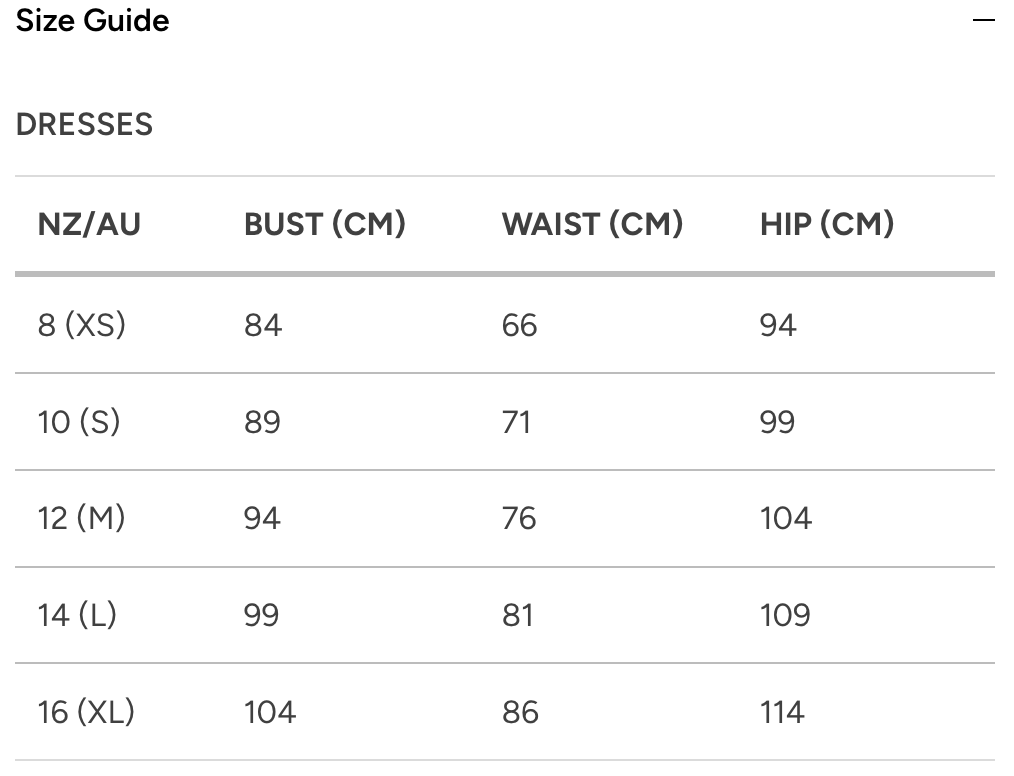
Task: Click hip value 114 for size 16
Action: click(x=782, y=712)
